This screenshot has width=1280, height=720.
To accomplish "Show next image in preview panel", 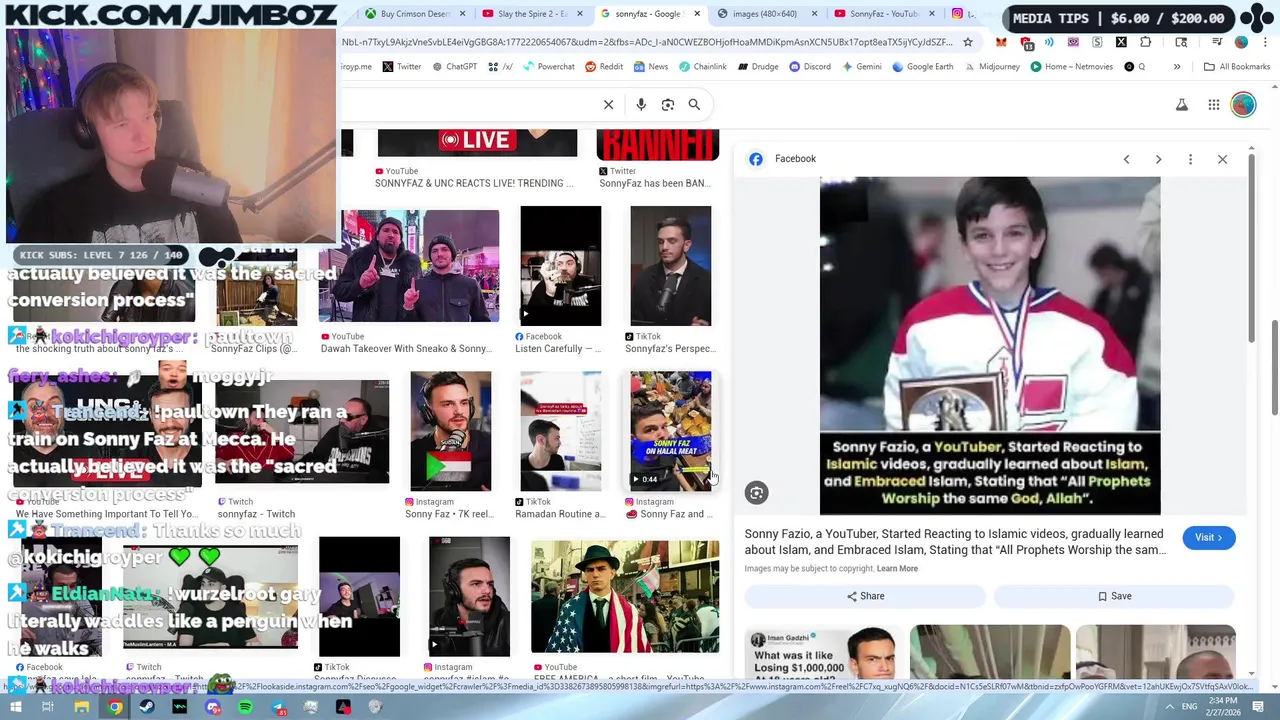I will pos(1158,159).
